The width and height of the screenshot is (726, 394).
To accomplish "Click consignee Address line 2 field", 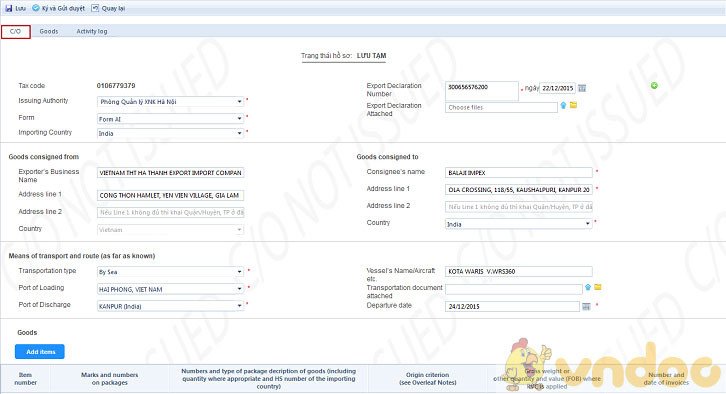I will coord(519,207).
